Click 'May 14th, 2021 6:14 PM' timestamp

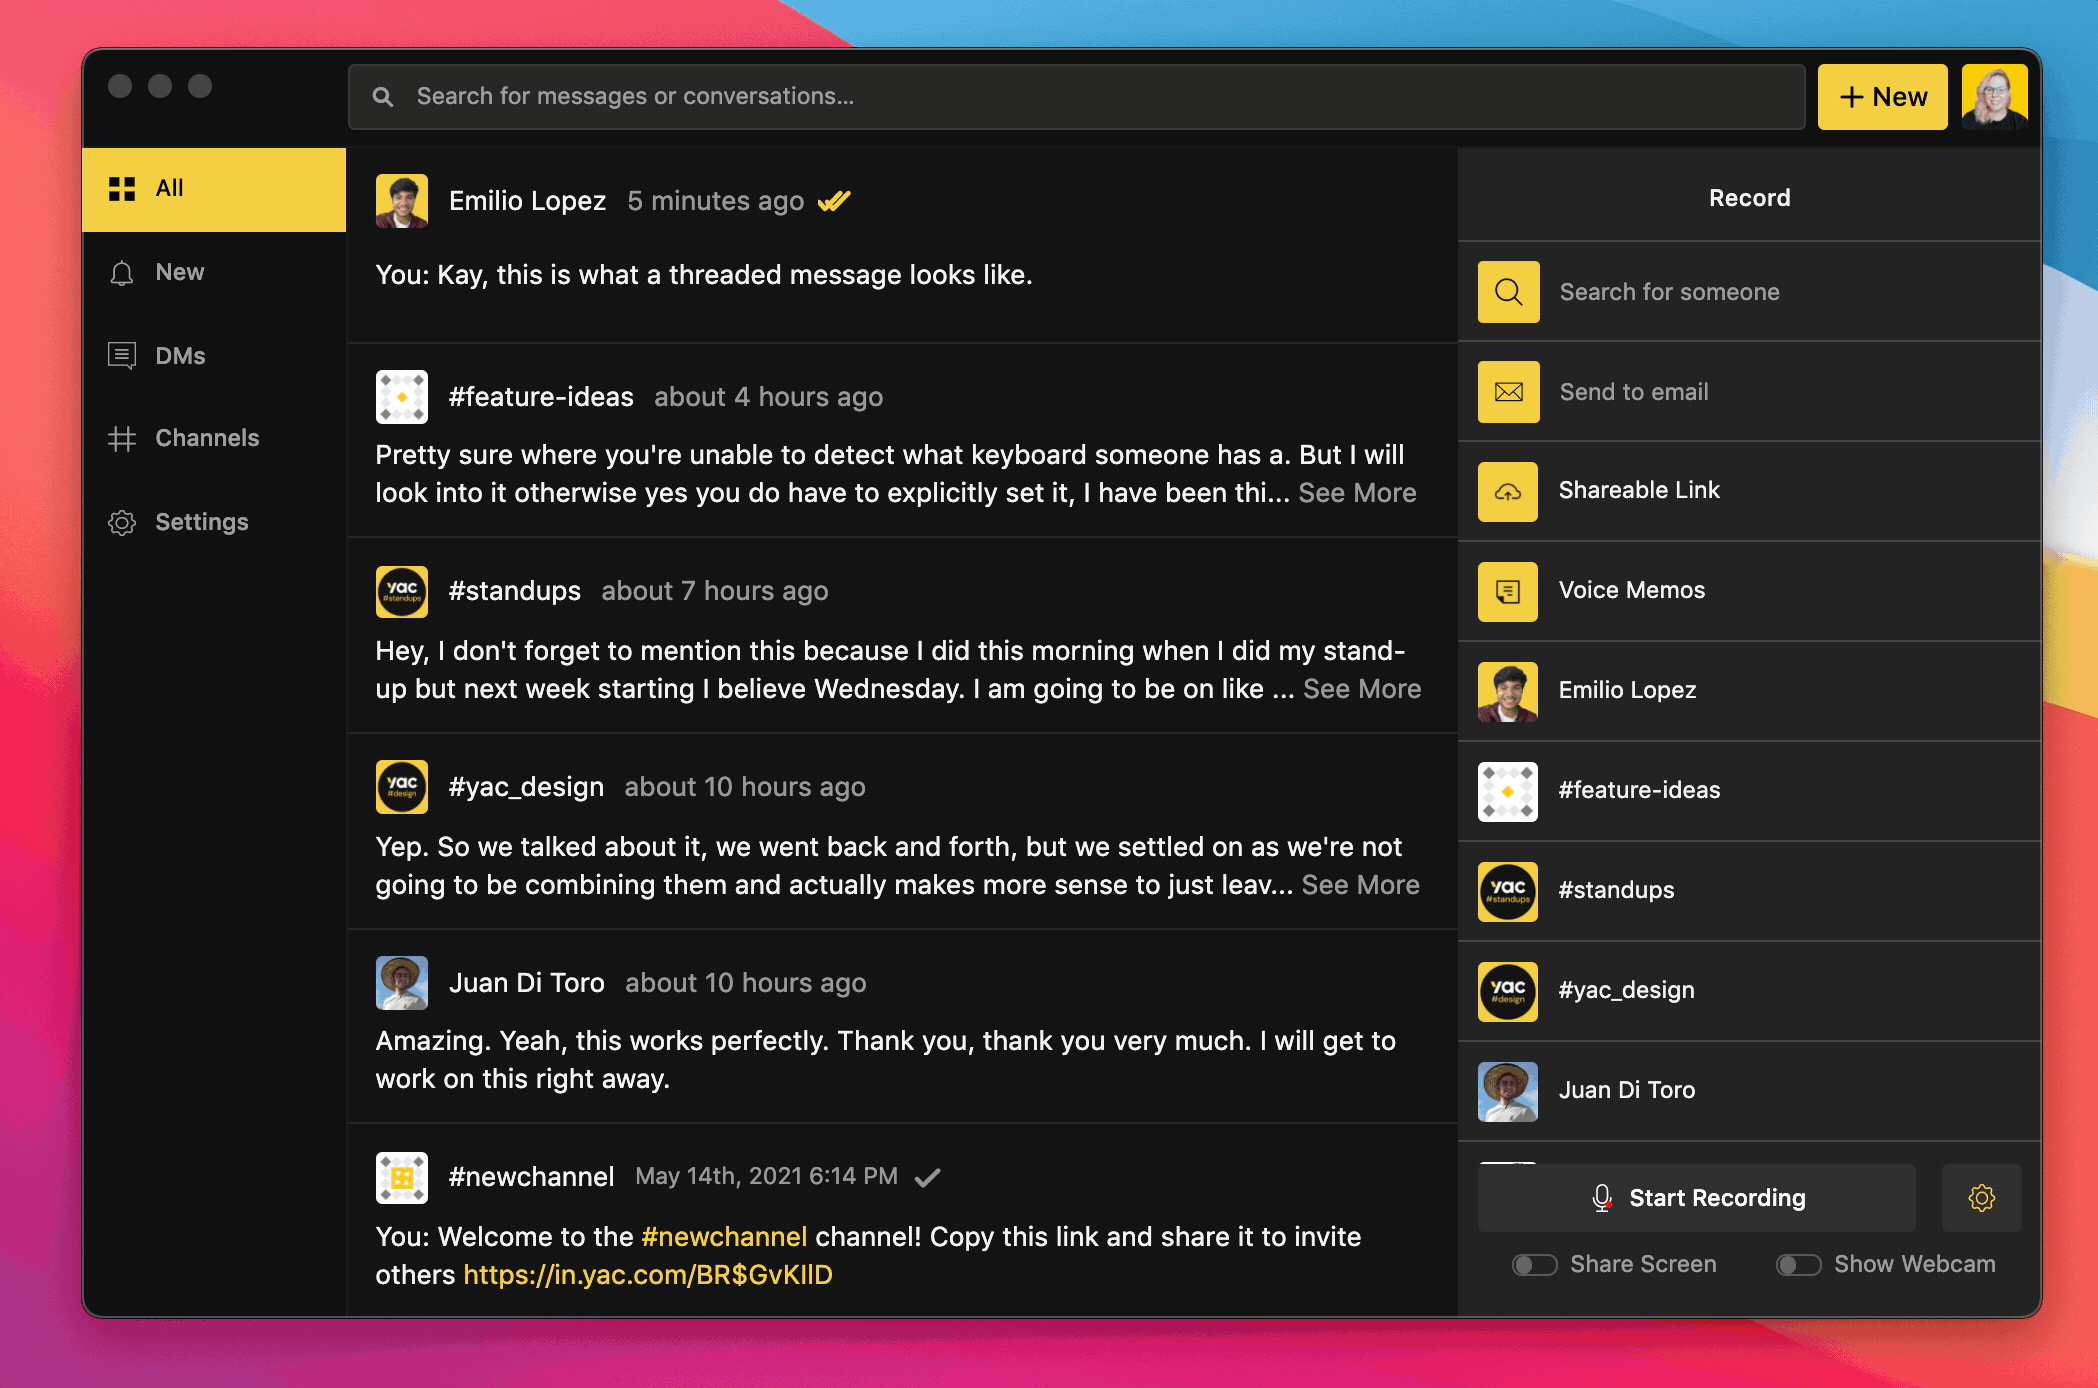(766, 1177)
